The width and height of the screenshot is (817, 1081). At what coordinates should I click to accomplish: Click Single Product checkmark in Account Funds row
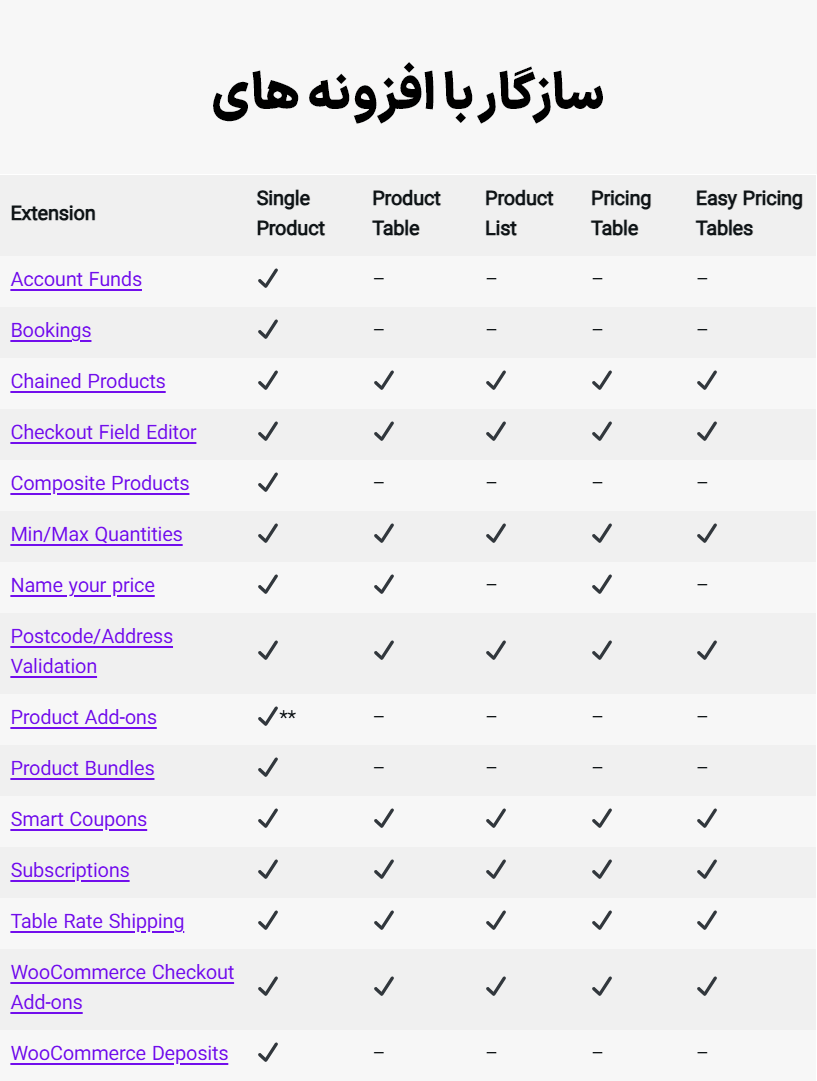pos(267,279)
